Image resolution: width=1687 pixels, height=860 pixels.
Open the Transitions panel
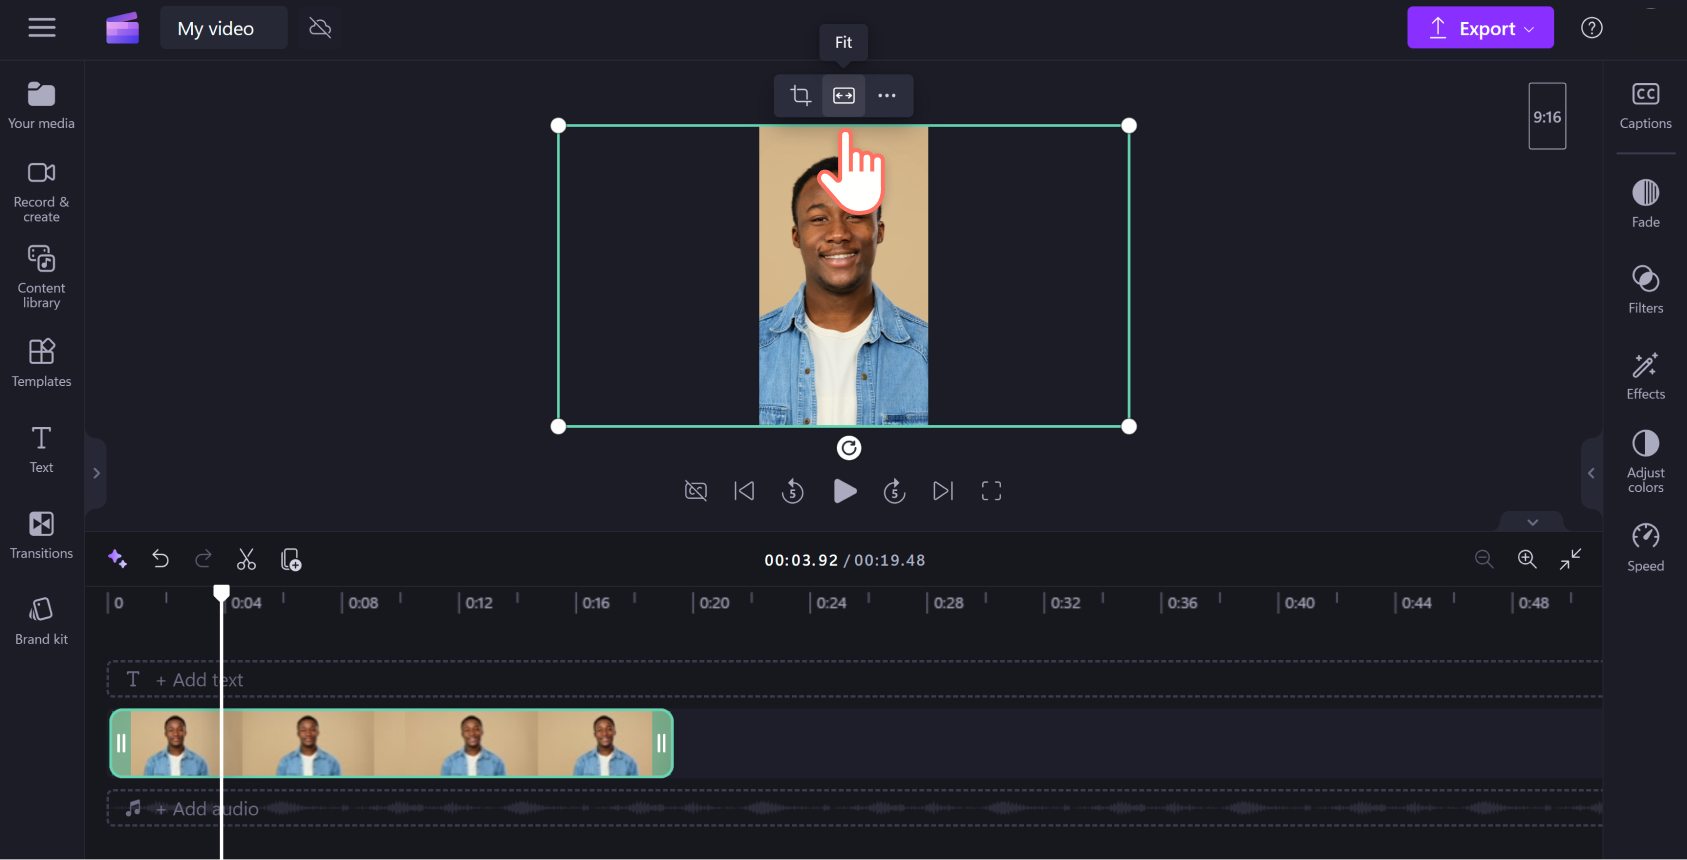[x=42, y=535]
